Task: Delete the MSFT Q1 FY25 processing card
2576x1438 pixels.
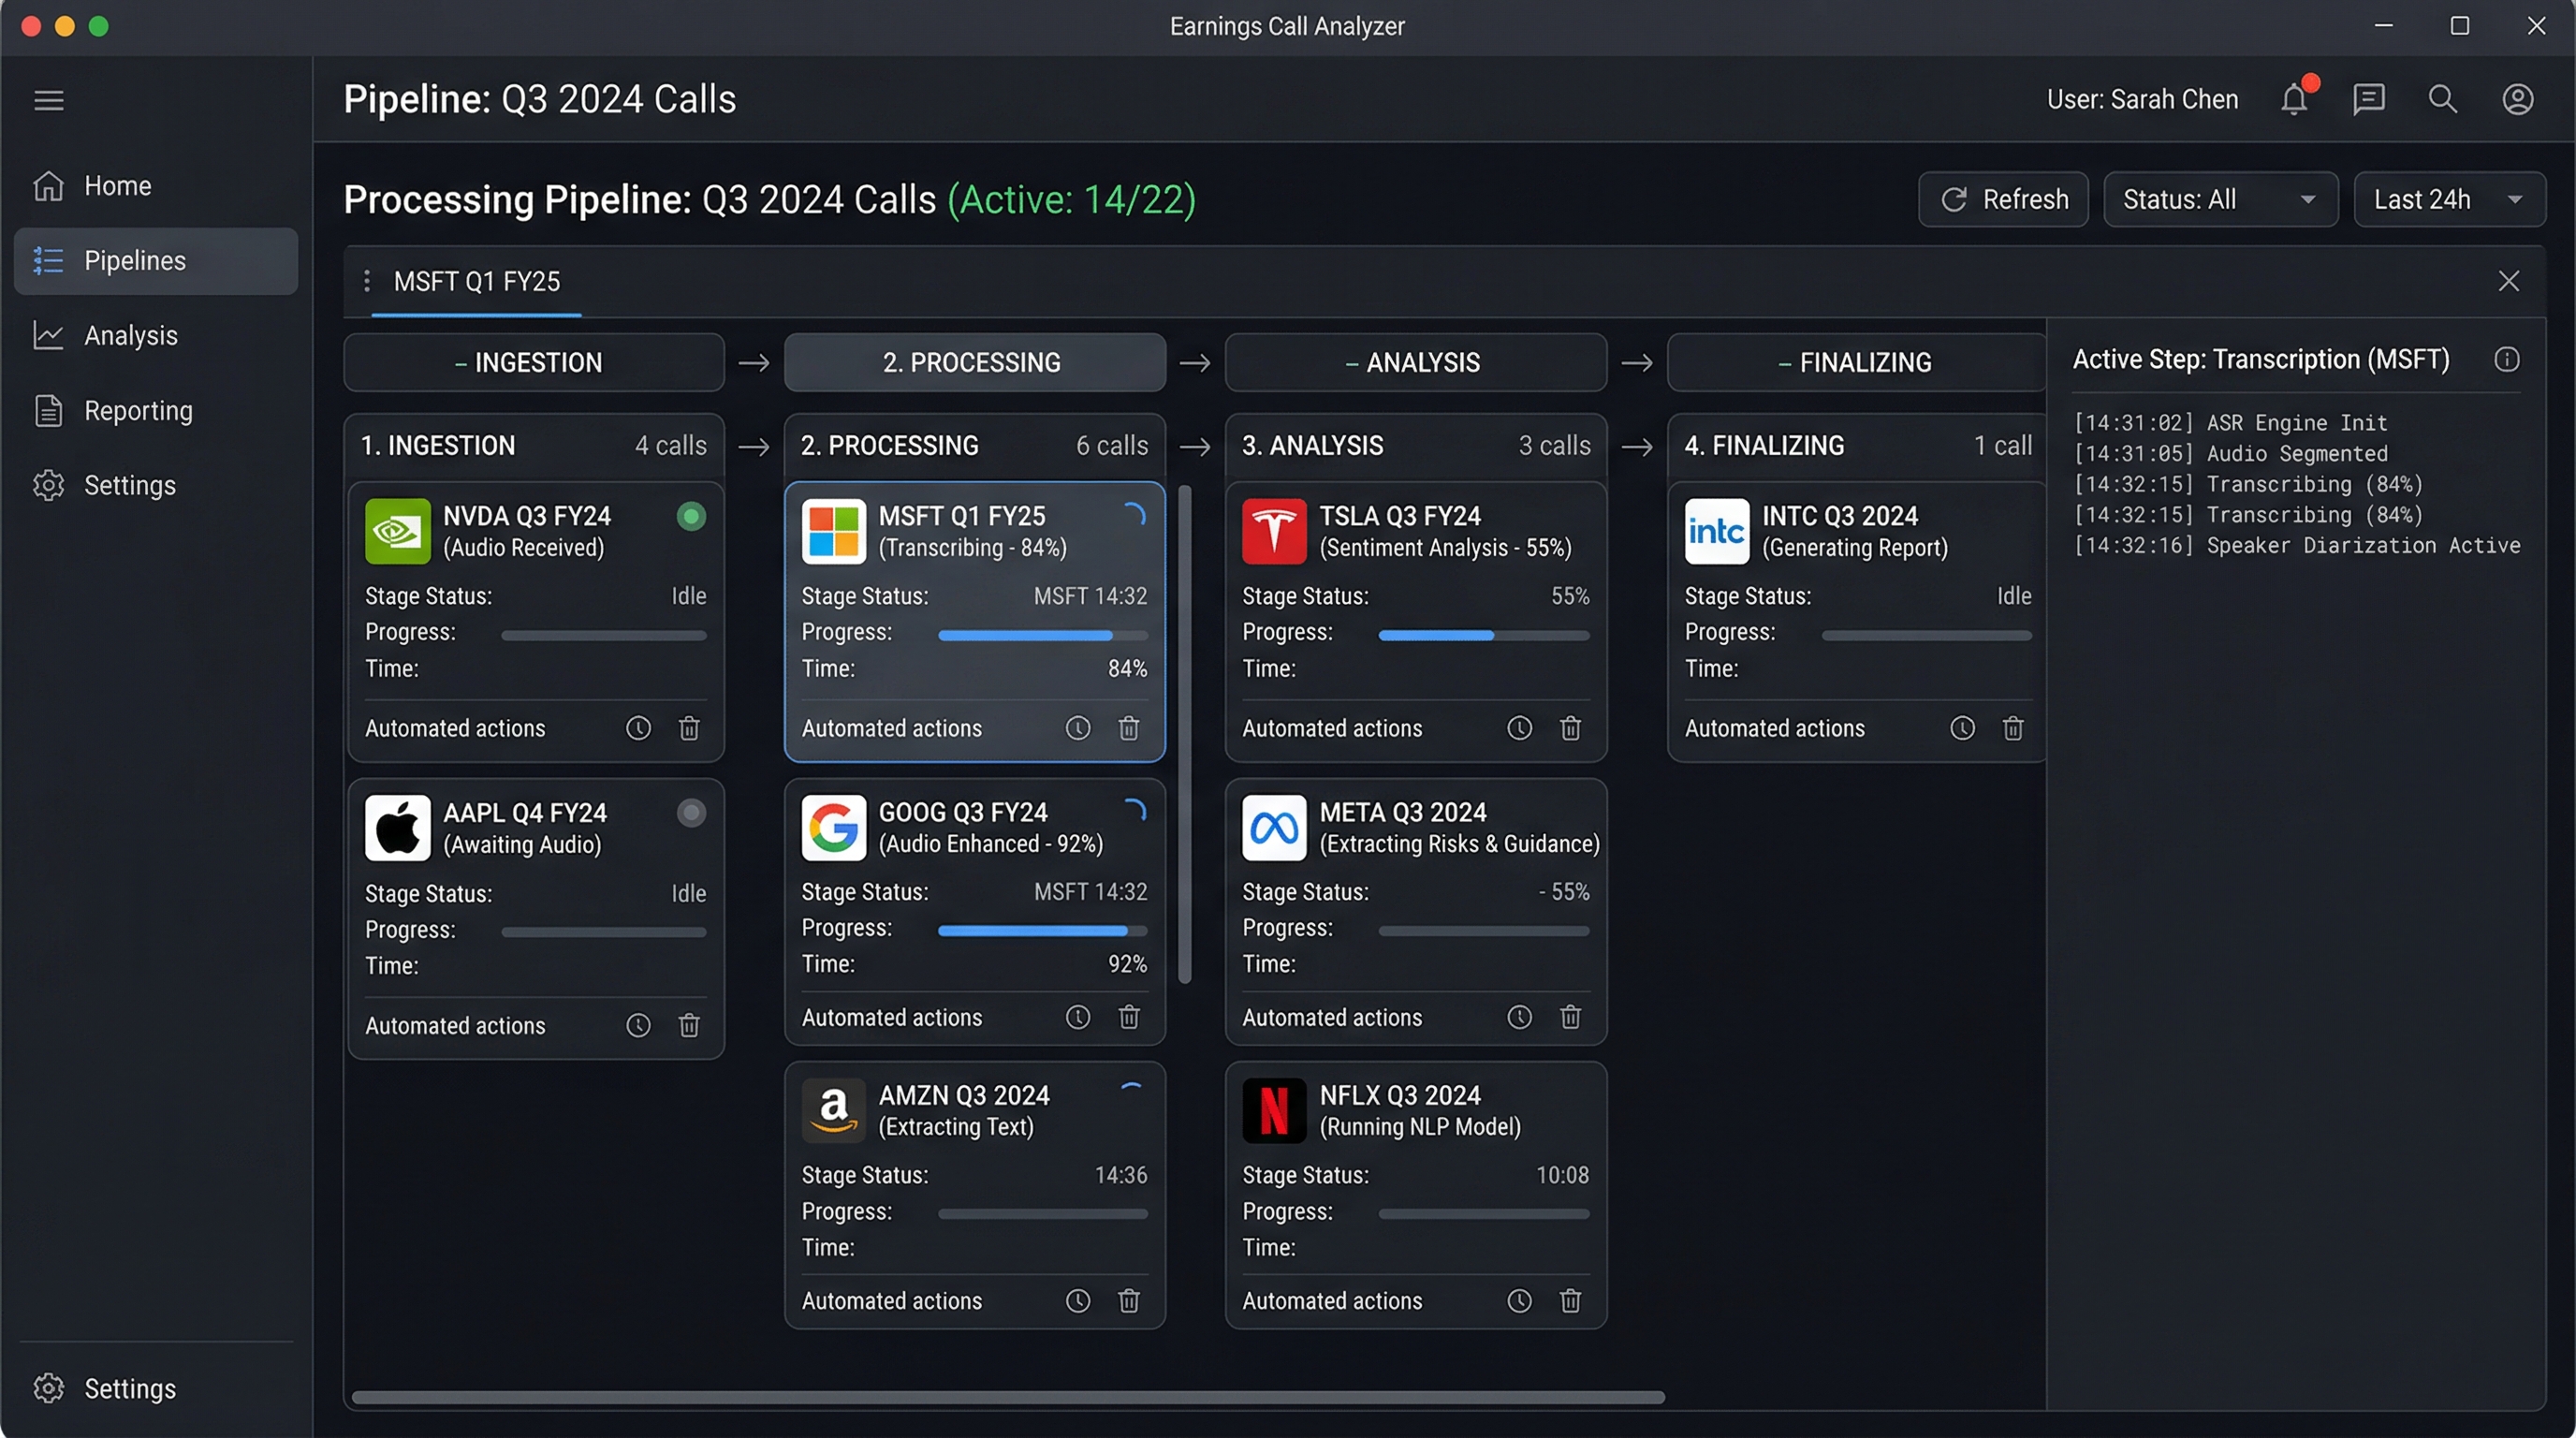Action: click(1129, 728)
